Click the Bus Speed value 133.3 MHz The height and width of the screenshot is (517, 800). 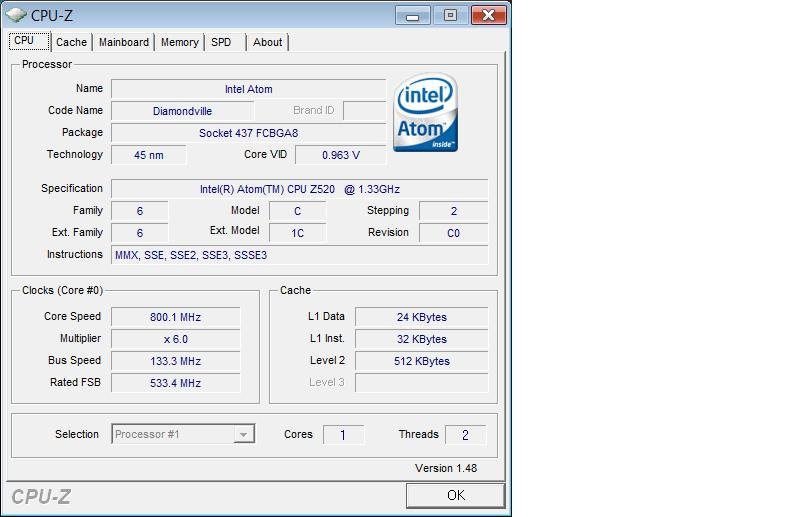click(x=176, y=361)
